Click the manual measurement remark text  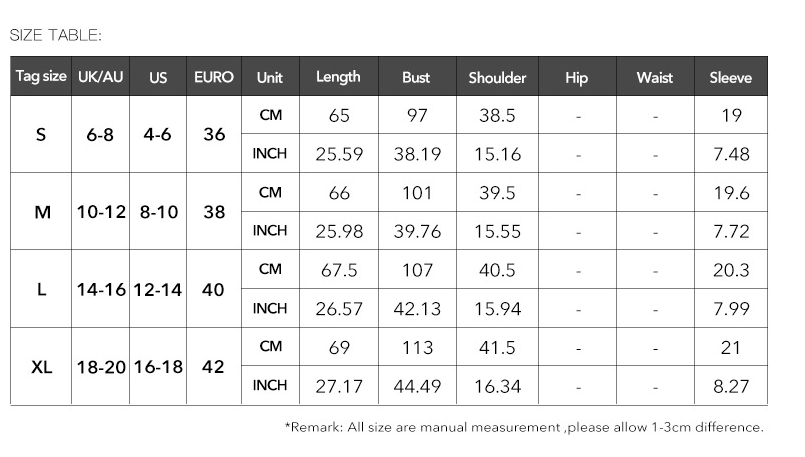pos(525,427)
